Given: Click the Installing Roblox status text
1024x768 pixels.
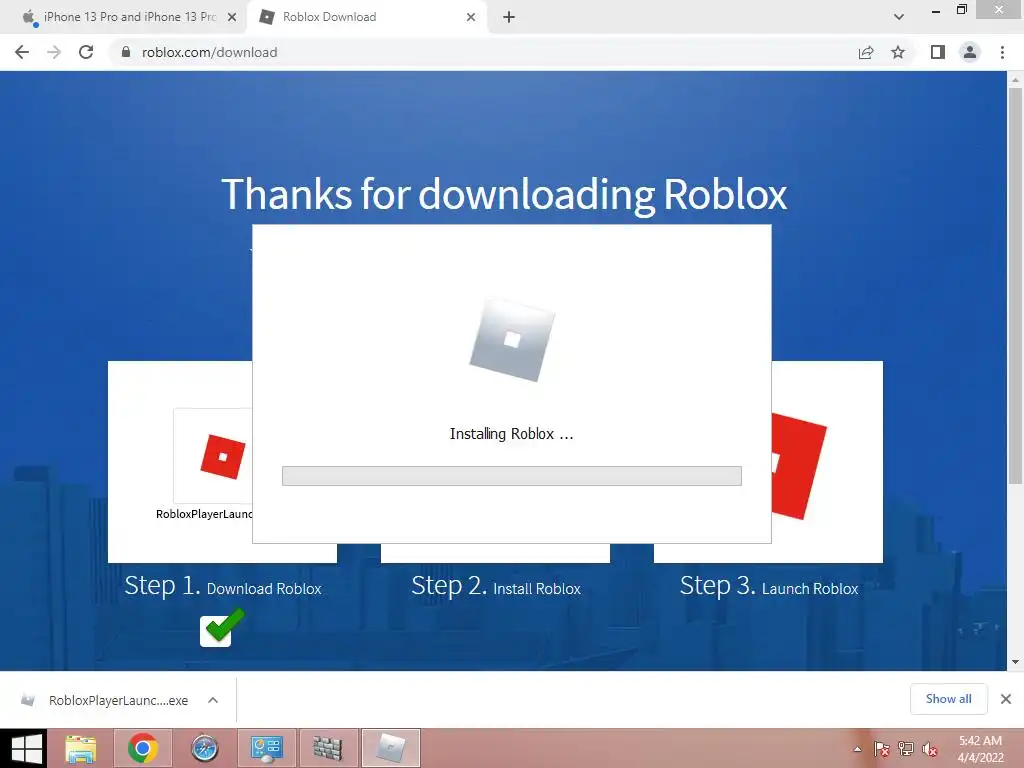Looking at the screenshot, I should [x=511, y=434].
